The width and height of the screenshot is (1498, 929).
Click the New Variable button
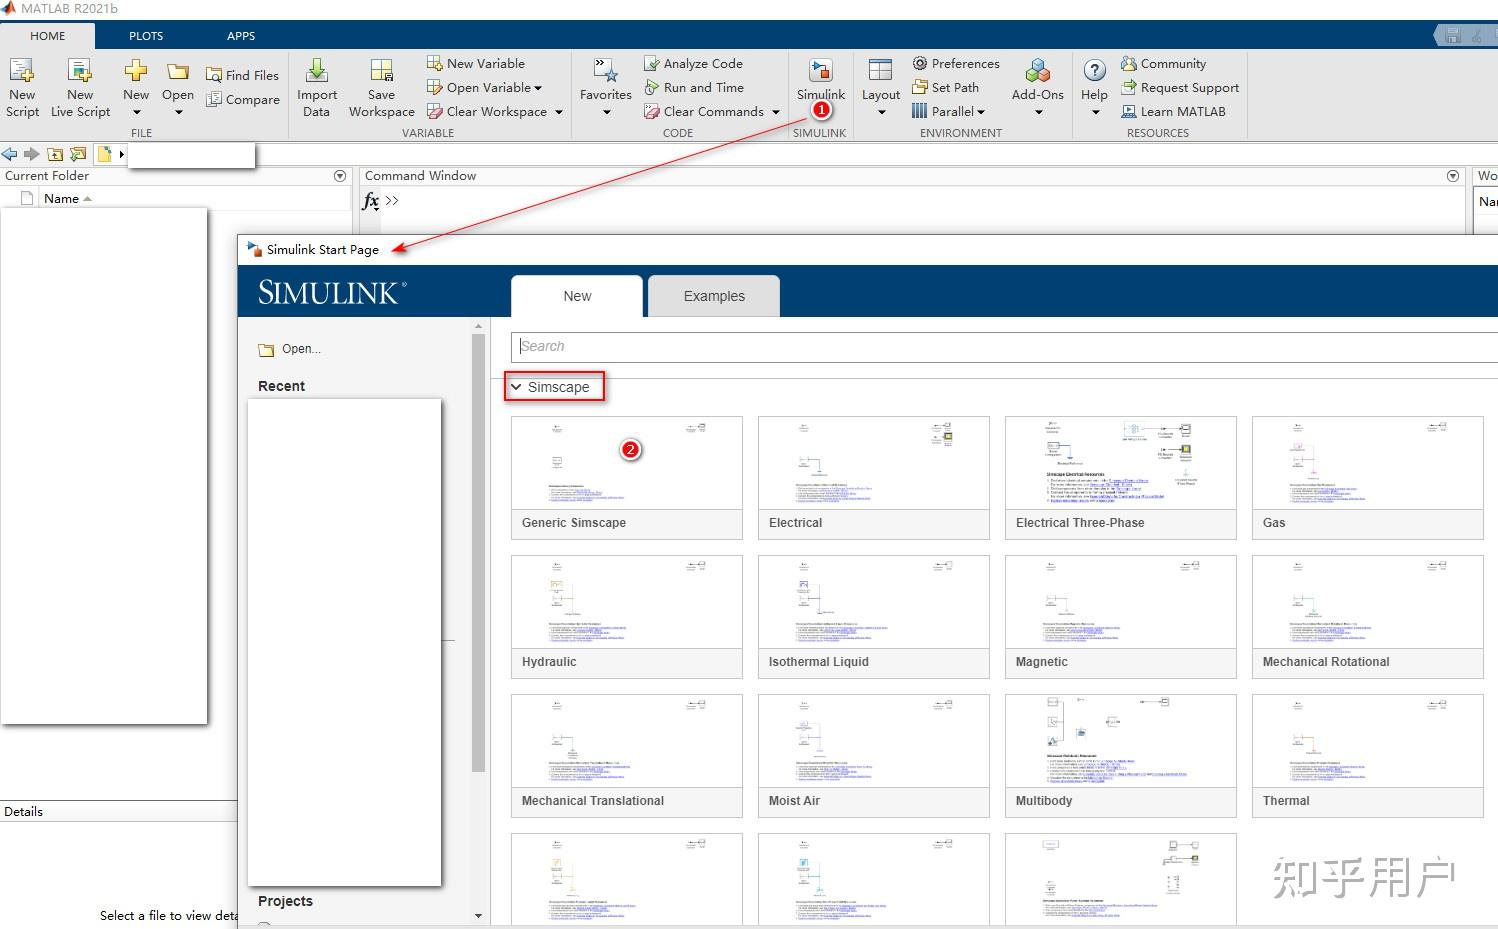476,63
